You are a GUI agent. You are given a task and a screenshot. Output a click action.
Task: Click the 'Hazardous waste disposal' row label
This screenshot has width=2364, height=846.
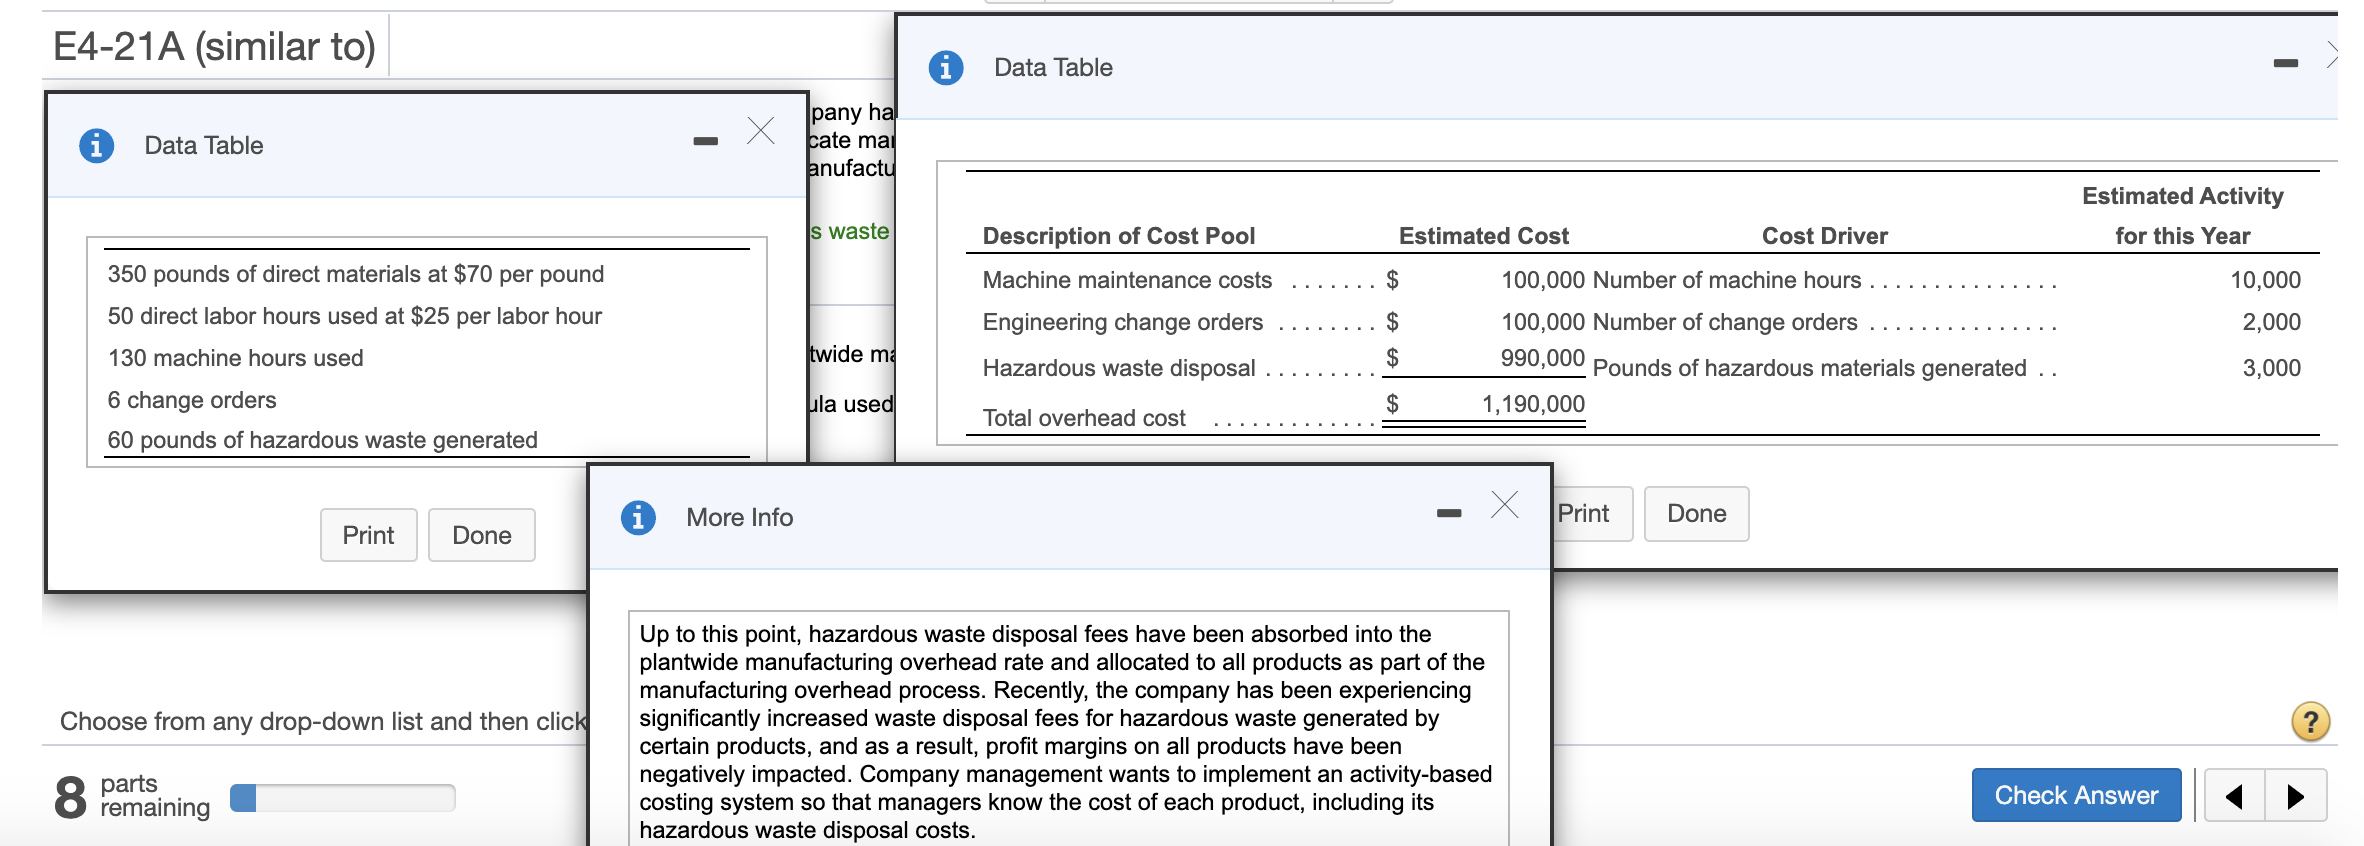[x=1119, y=368]
